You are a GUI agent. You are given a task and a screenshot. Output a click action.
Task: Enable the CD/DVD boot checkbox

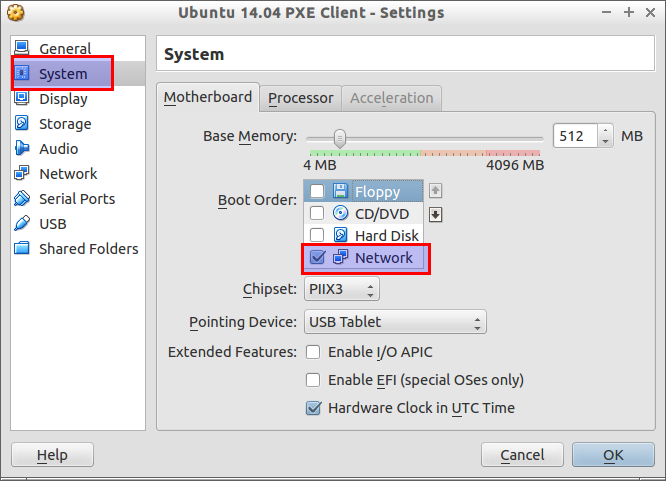[x=317, y=213]
